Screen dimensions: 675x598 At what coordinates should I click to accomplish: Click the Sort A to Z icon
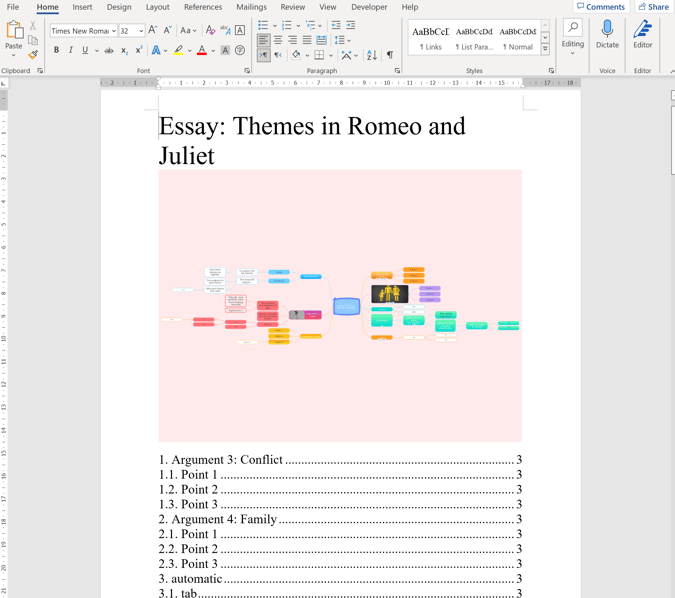coord(372,55)
